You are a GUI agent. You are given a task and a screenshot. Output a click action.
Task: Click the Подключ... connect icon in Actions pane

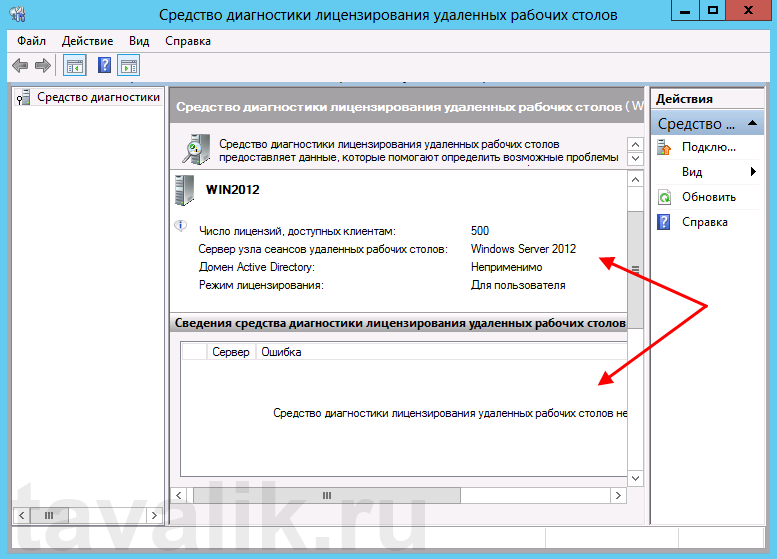[665, 148]
